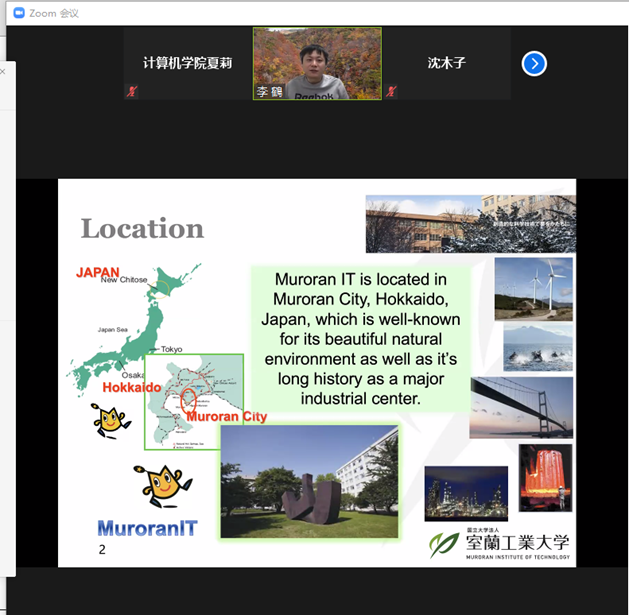Select the 沈木子 participant tile

pos(446,63)
